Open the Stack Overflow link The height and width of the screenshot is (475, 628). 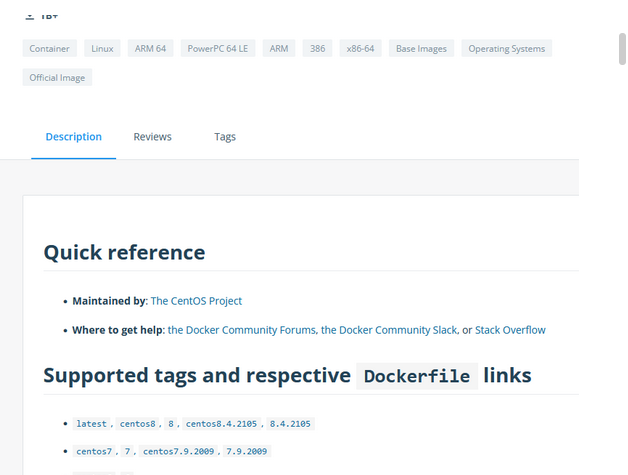(x=510, y=330)
